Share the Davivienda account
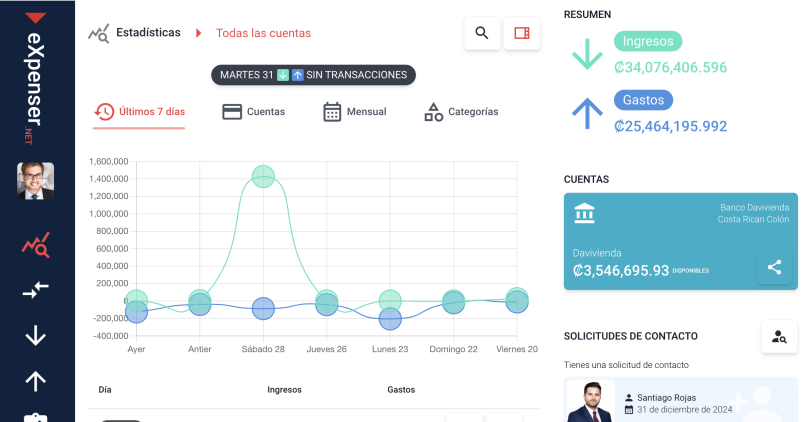Screen dimensions: 804x422 coord(774,267)
